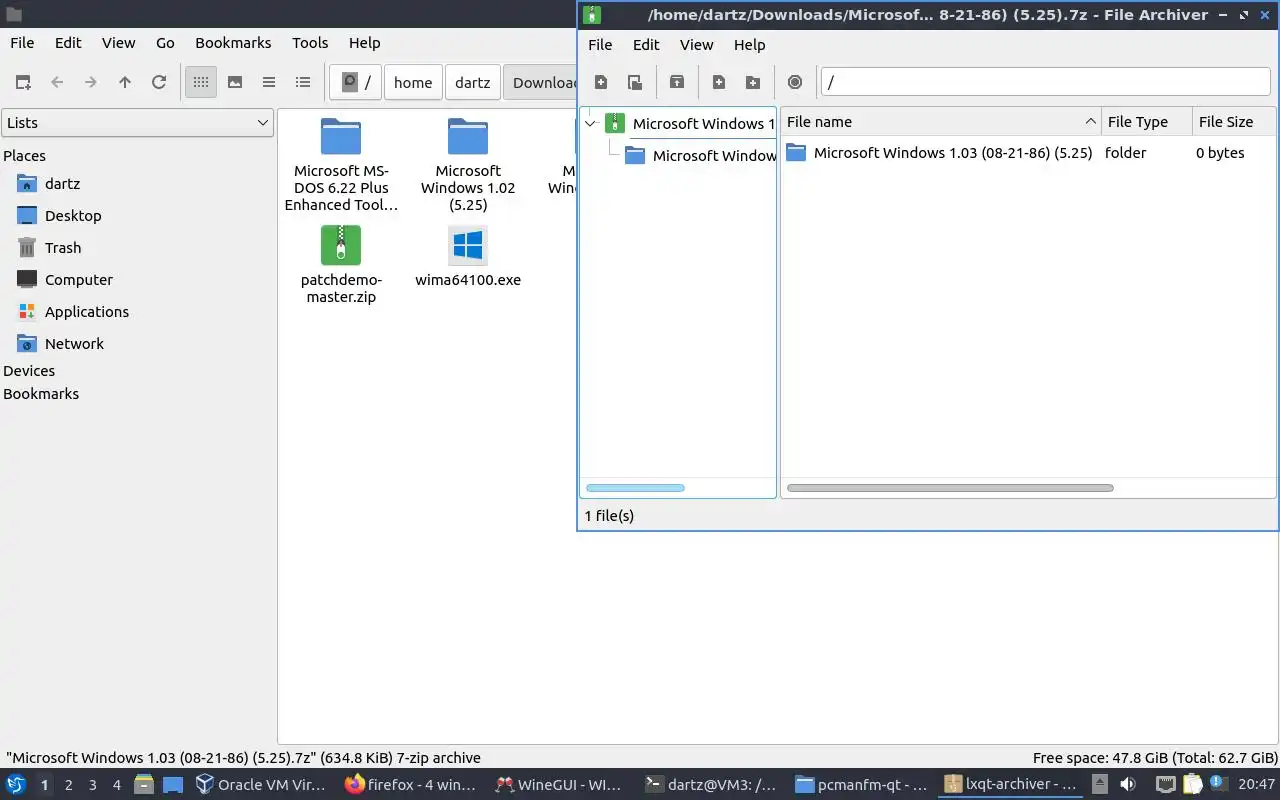This screenshot has width=1280, height=800.
Task: Switch to firefox in the taskbar
Action: [x=411, y=785]
